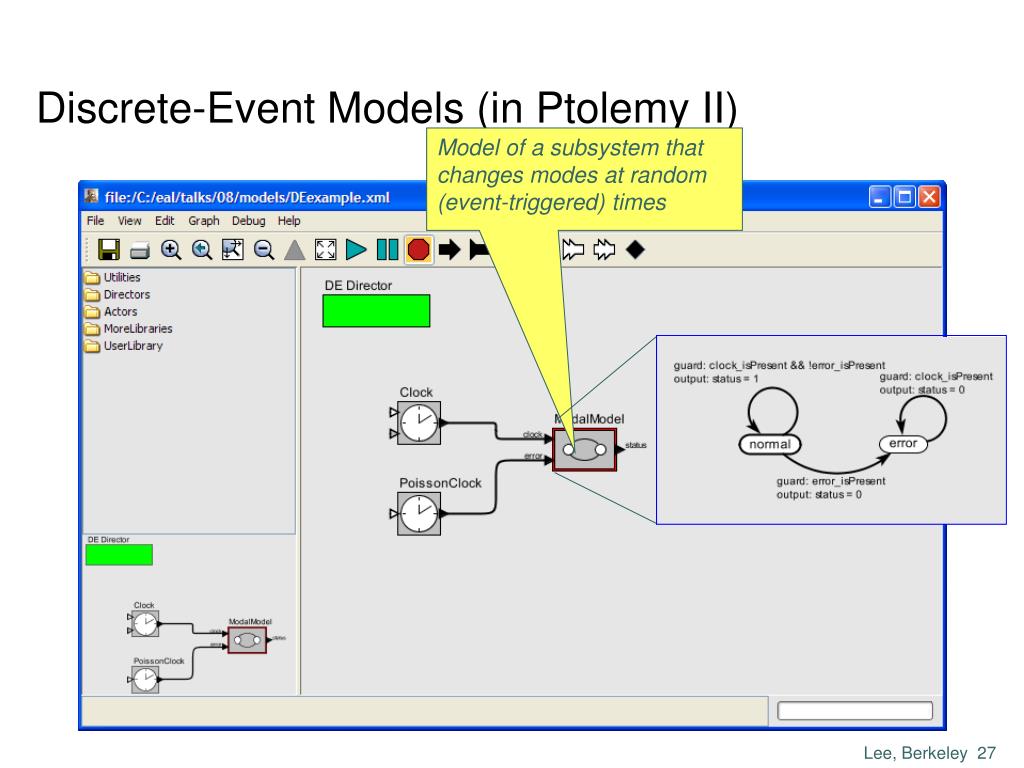This screenshot has height=768, width=1024.
Task: Minimize the DEexample.xml window
Action: pyautogui.click(x=880, y=197)
